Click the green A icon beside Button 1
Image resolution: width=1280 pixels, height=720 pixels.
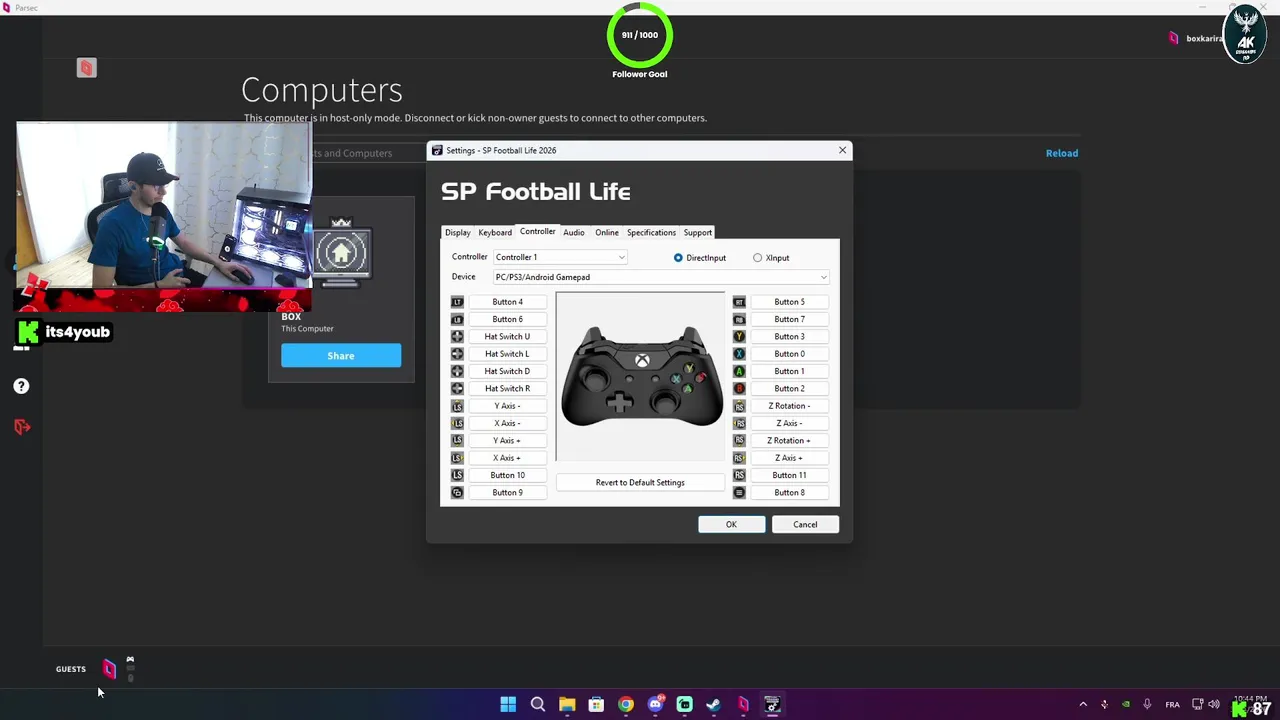point(739,371)
